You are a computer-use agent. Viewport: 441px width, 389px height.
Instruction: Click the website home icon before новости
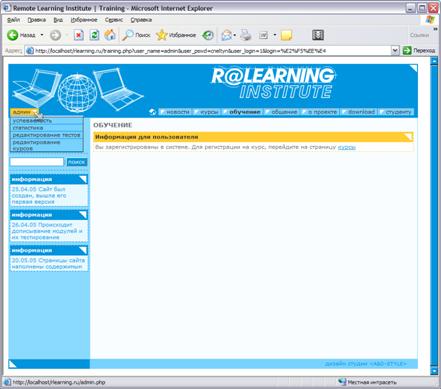(x=153, y=112)
